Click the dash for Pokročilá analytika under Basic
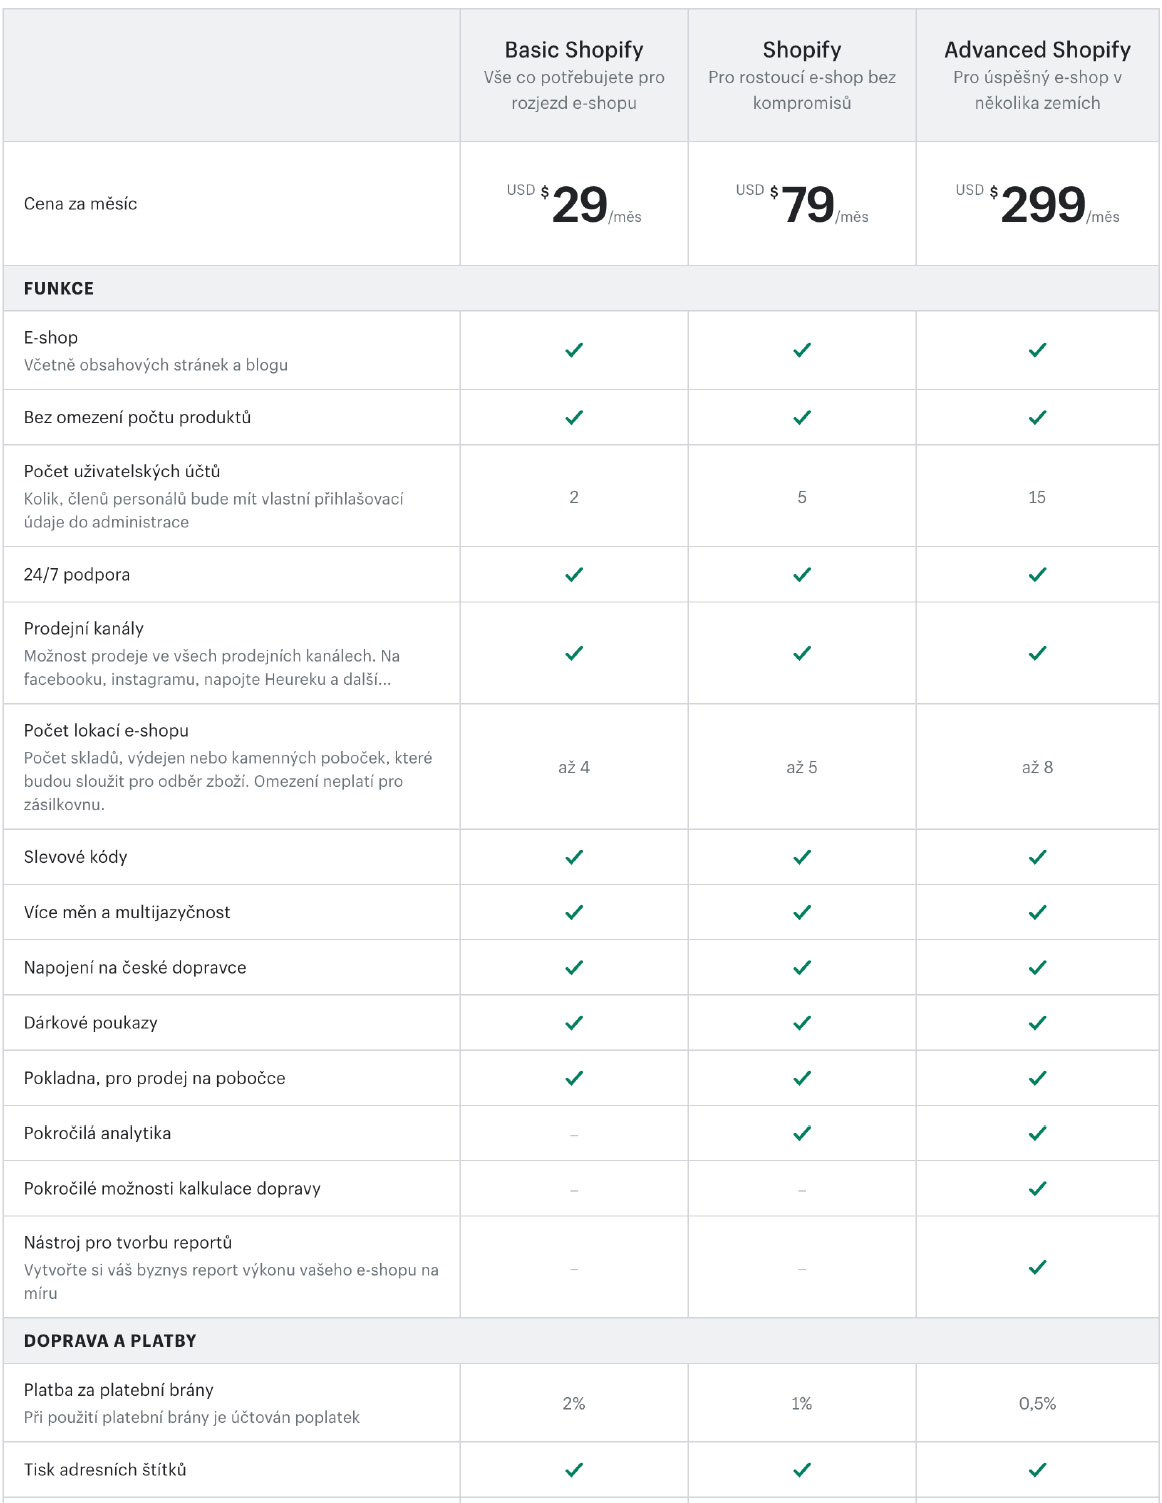Viewport: 1162px width, 1503px height. [574, 1135]
